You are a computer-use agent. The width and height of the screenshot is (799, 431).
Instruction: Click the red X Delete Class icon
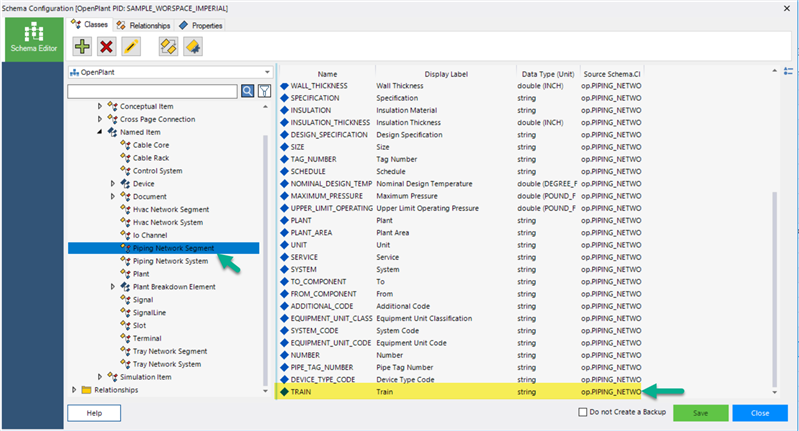(106, 47)
